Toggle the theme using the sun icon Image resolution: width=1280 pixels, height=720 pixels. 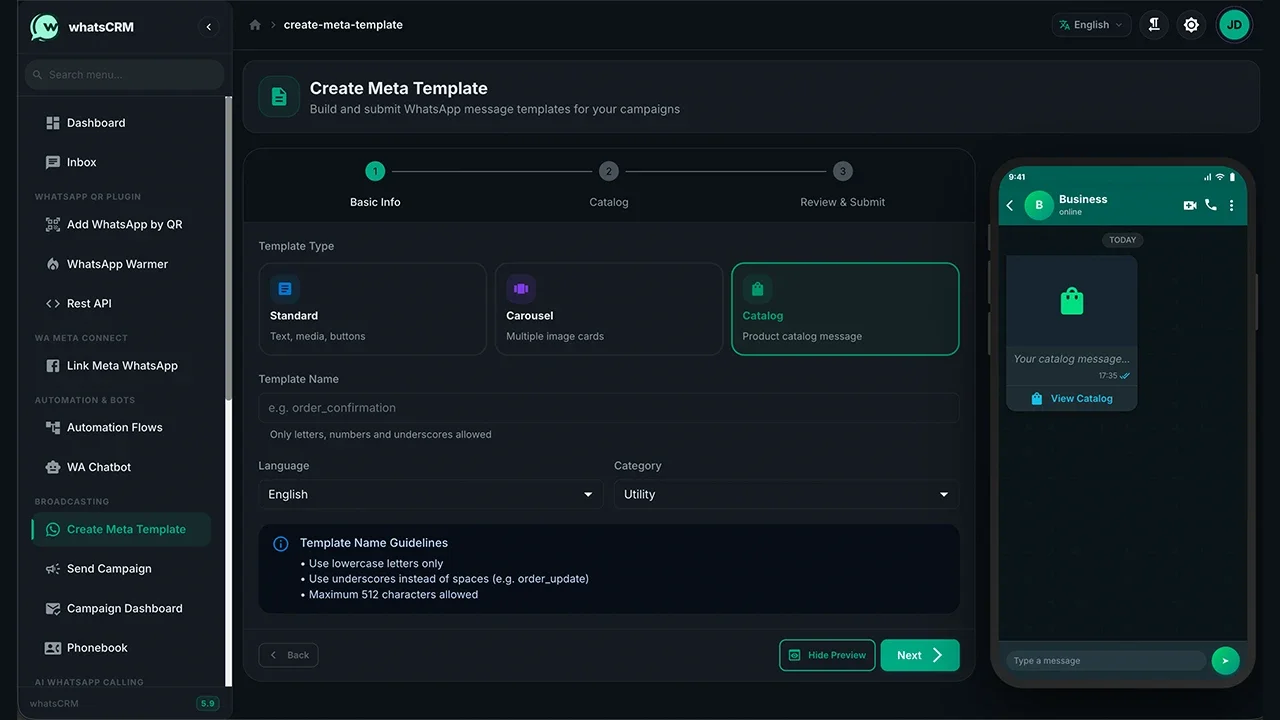1191,25
